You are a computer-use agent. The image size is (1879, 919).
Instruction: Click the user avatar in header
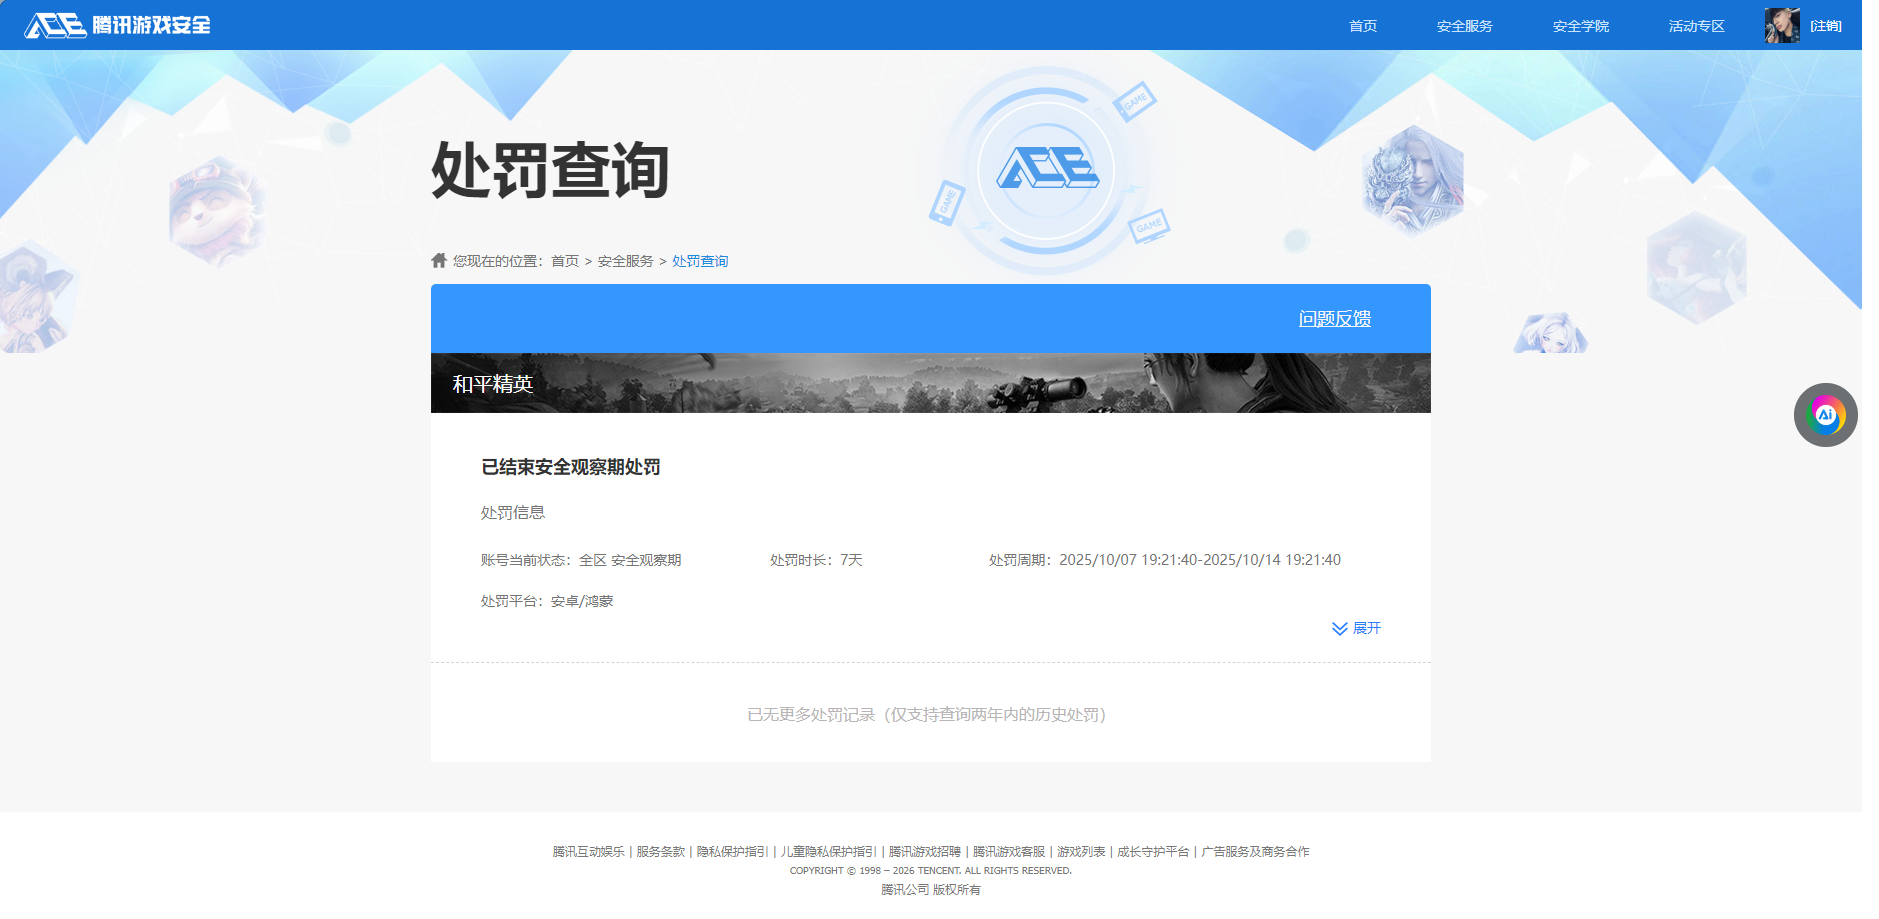pos(1782,25)
